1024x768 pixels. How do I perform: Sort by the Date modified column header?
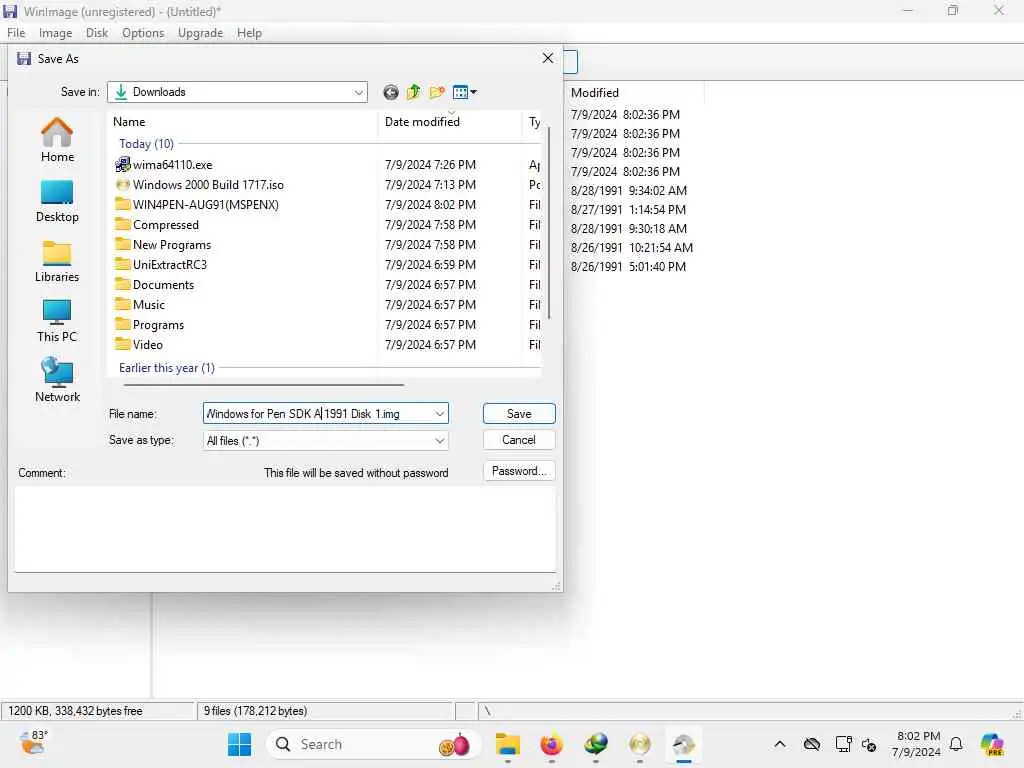pos(450,122)
